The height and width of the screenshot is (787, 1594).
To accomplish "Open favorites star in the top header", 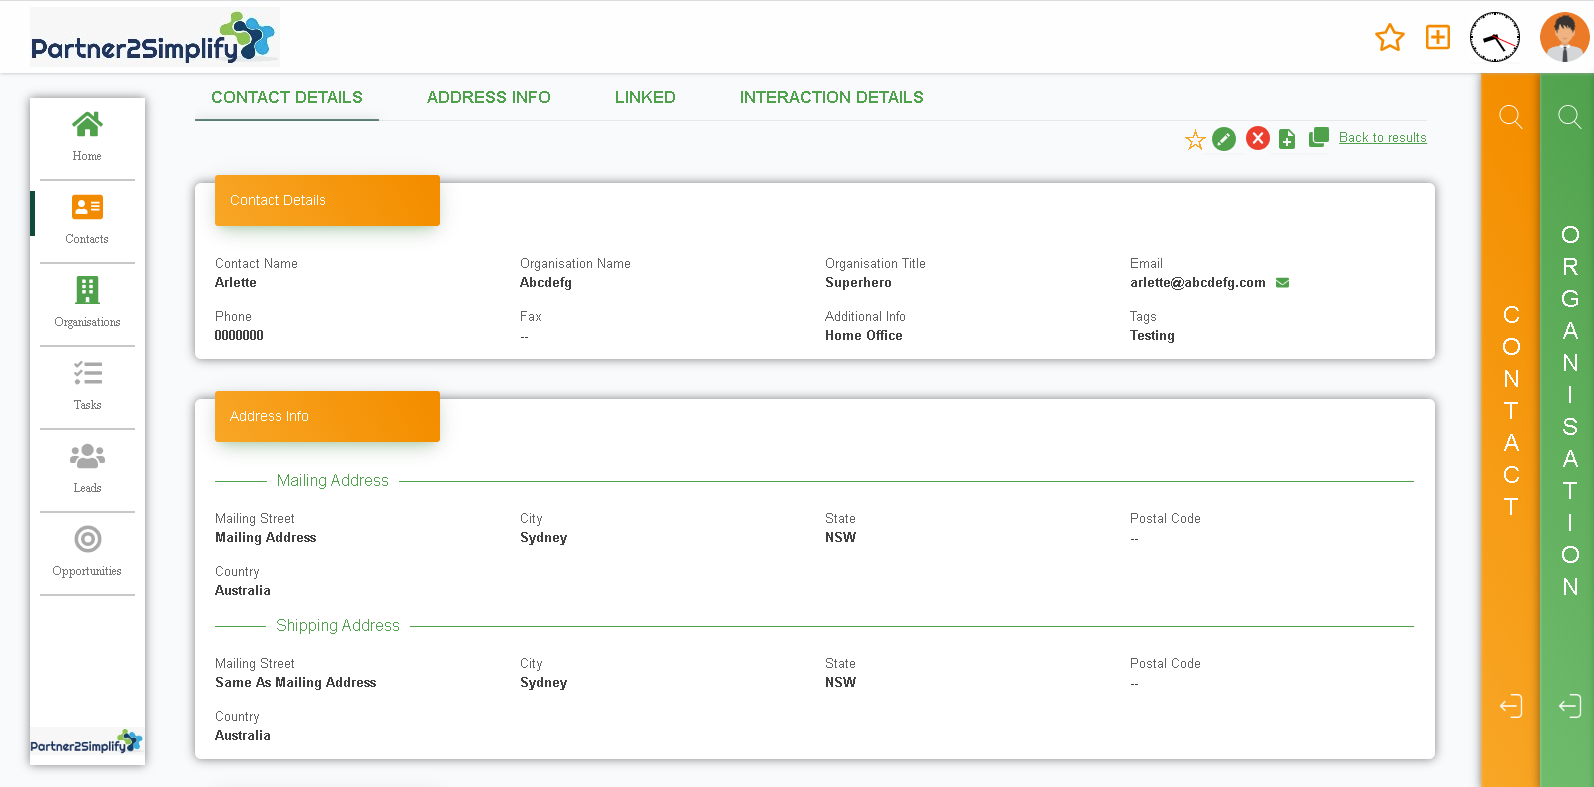I will point(1389,38).
